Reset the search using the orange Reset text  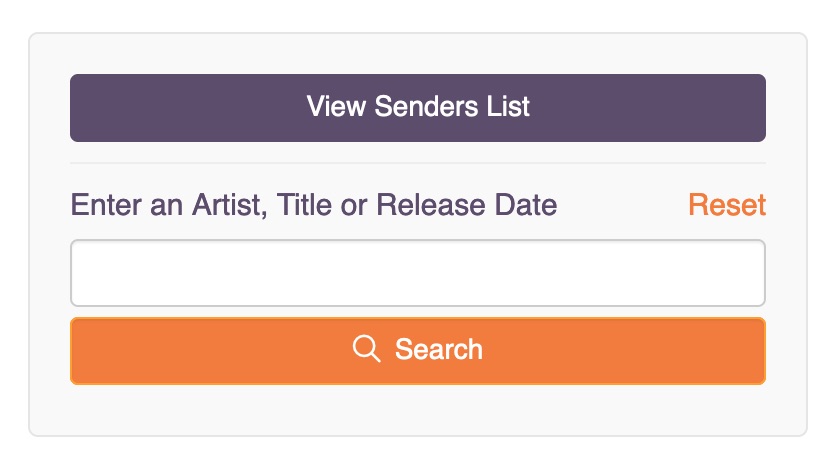point(727,205)
